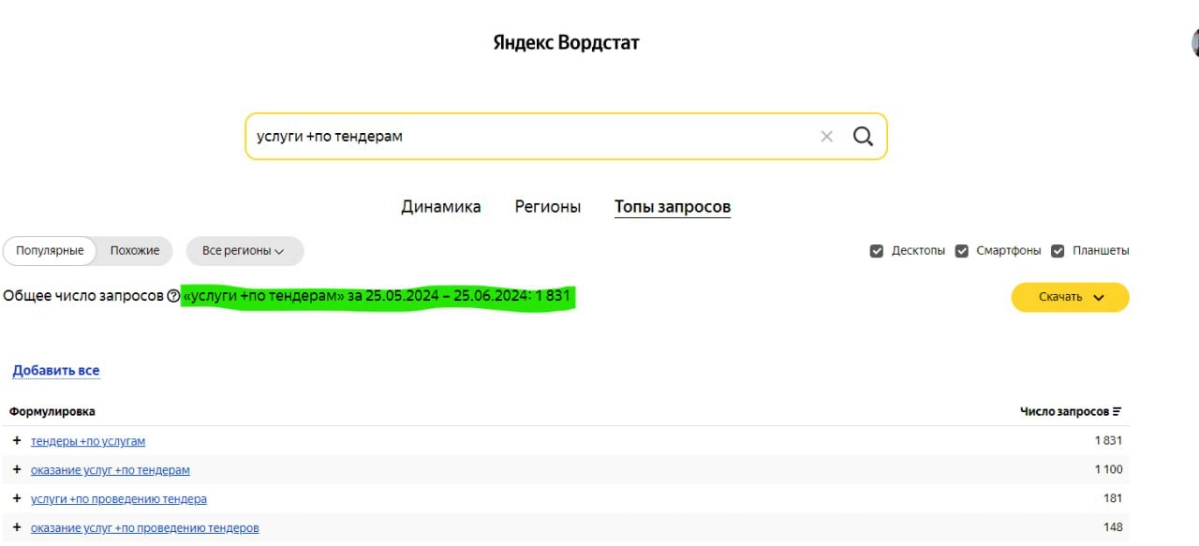Click the Добавить все link
1199x546 pixels.
click(x=56, y=371)
